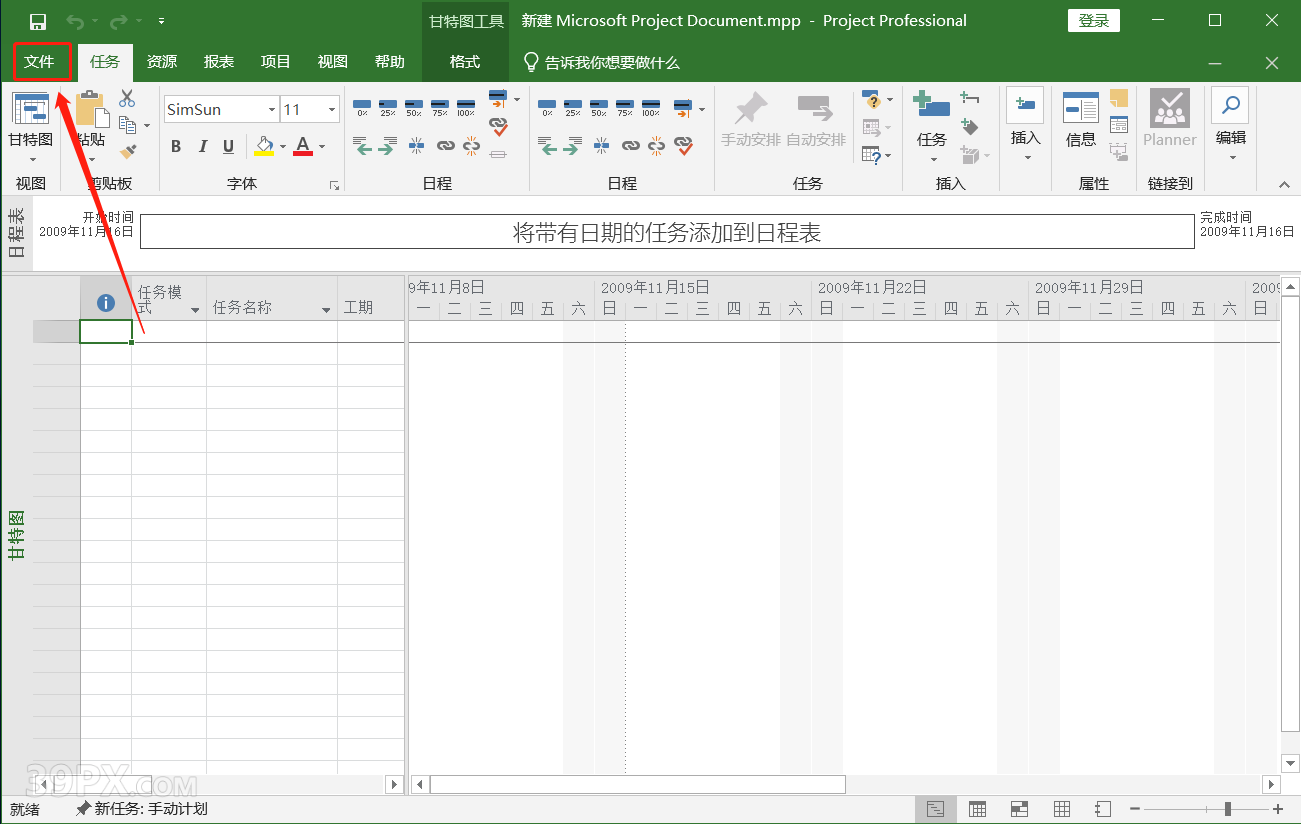Viewport: 1301px width, 824px height.
Task: Open task notes yellow sticky icon
Action: (x=1119, y=98)
